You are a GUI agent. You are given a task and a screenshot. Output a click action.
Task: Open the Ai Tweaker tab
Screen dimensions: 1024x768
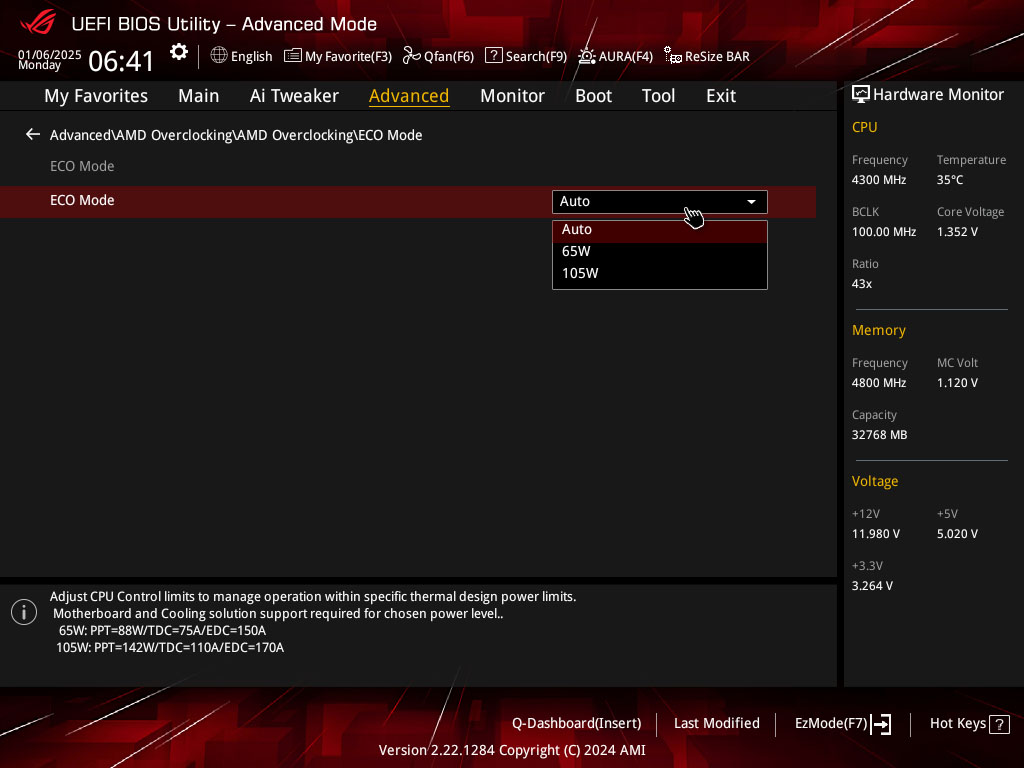tap(294, 96)
